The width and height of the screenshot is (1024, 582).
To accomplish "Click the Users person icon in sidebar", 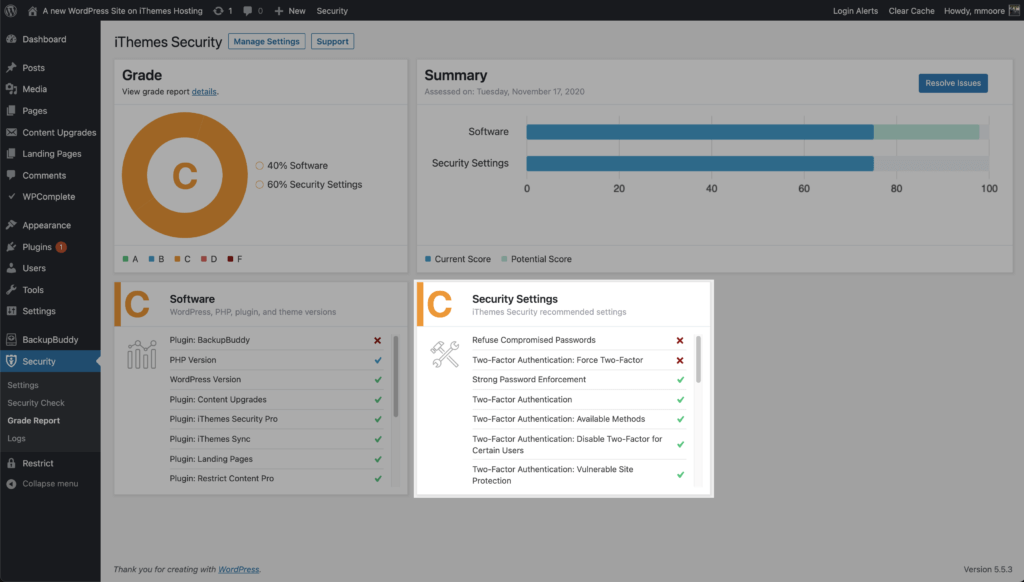I will point(11,268).
